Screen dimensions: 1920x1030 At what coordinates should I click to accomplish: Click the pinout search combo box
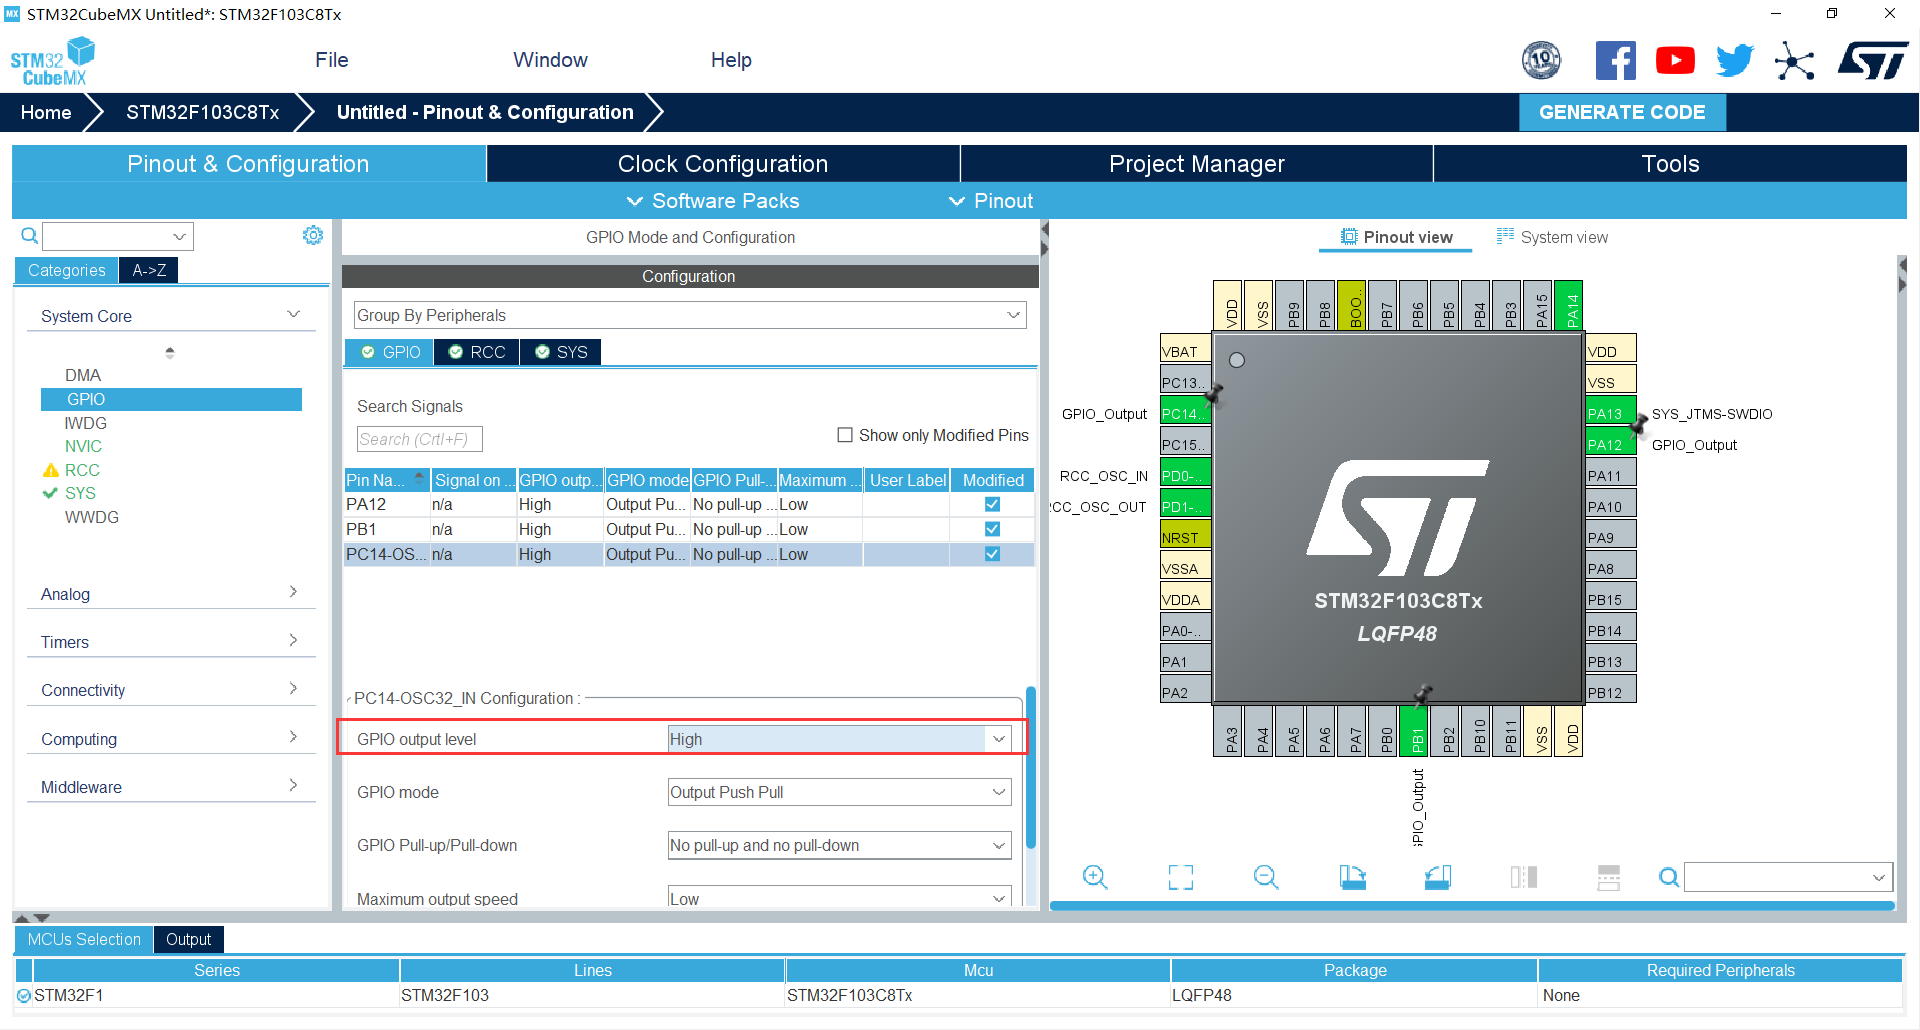coord(1788,877)
